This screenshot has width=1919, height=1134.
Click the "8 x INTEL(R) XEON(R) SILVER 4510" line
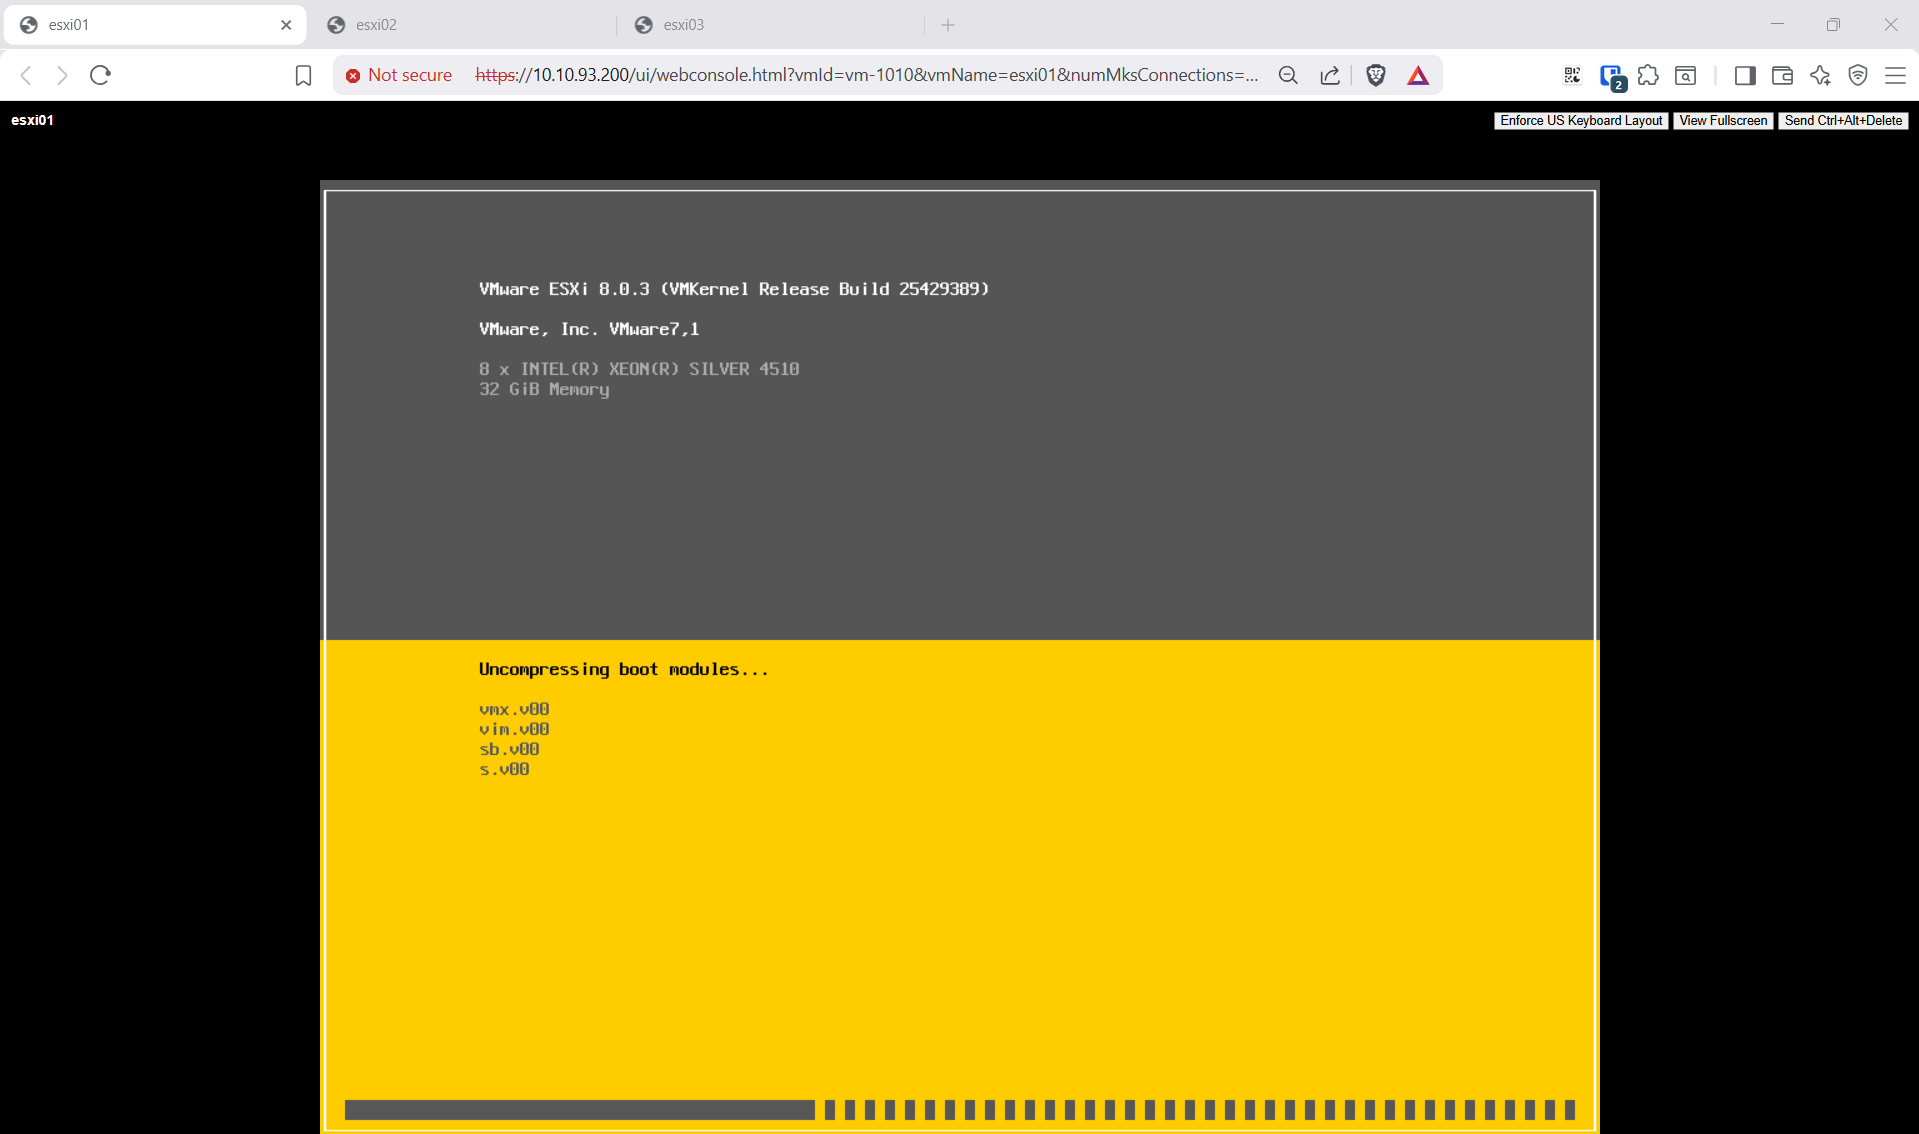639,369
